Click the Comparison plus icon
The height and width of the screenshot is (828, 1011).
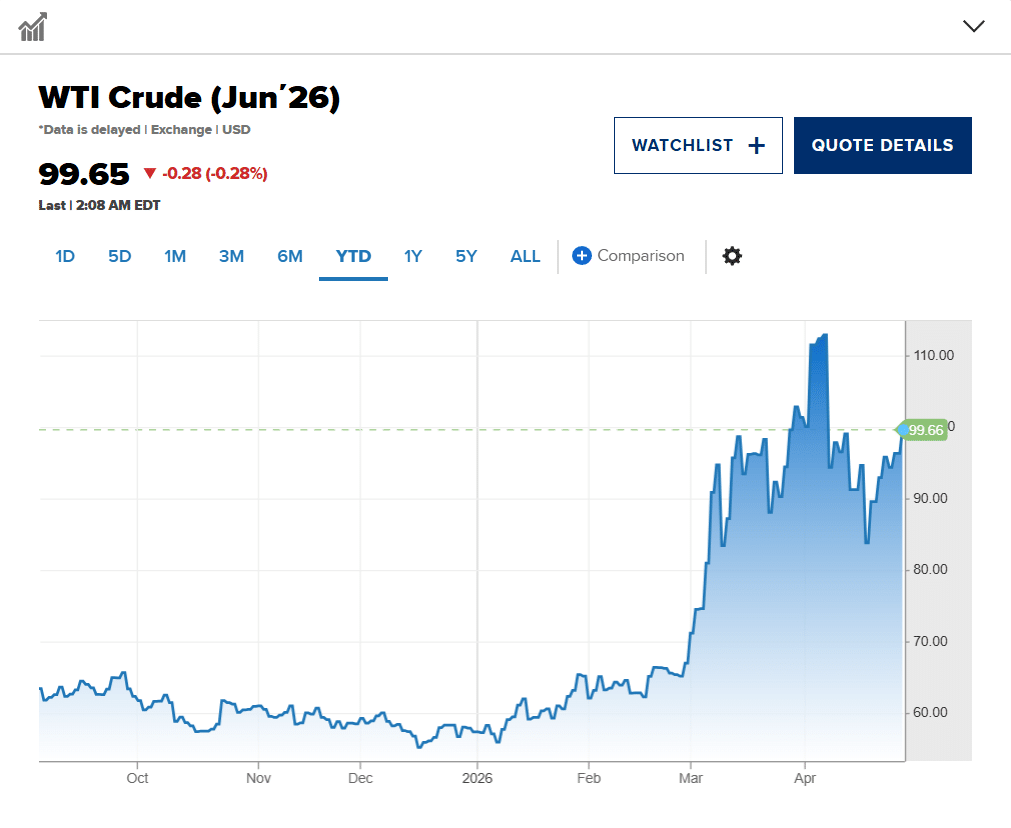581,256
